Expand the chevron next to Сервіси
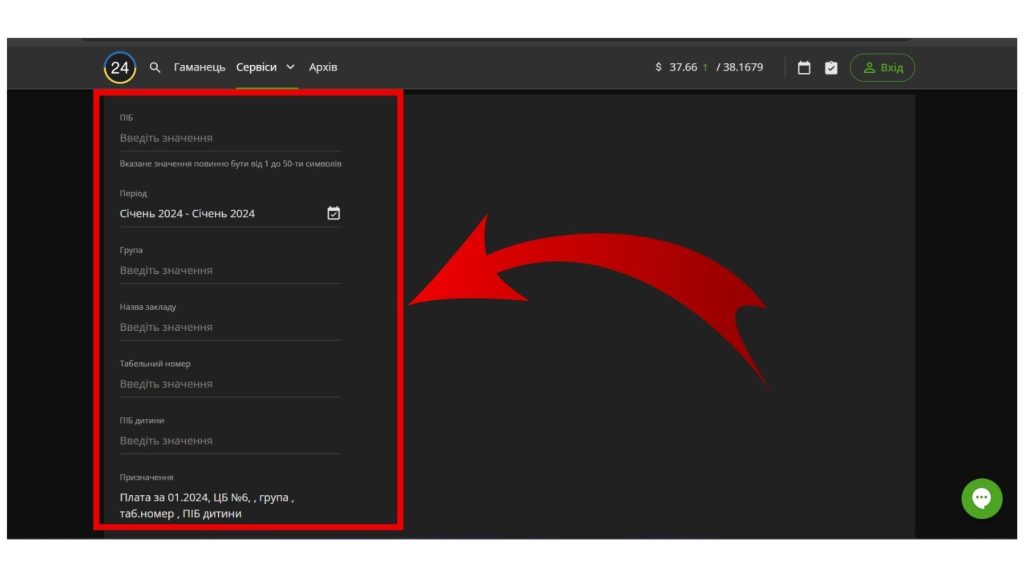Viewport: 1024px width, 577px height. click(x=290, y=67)
